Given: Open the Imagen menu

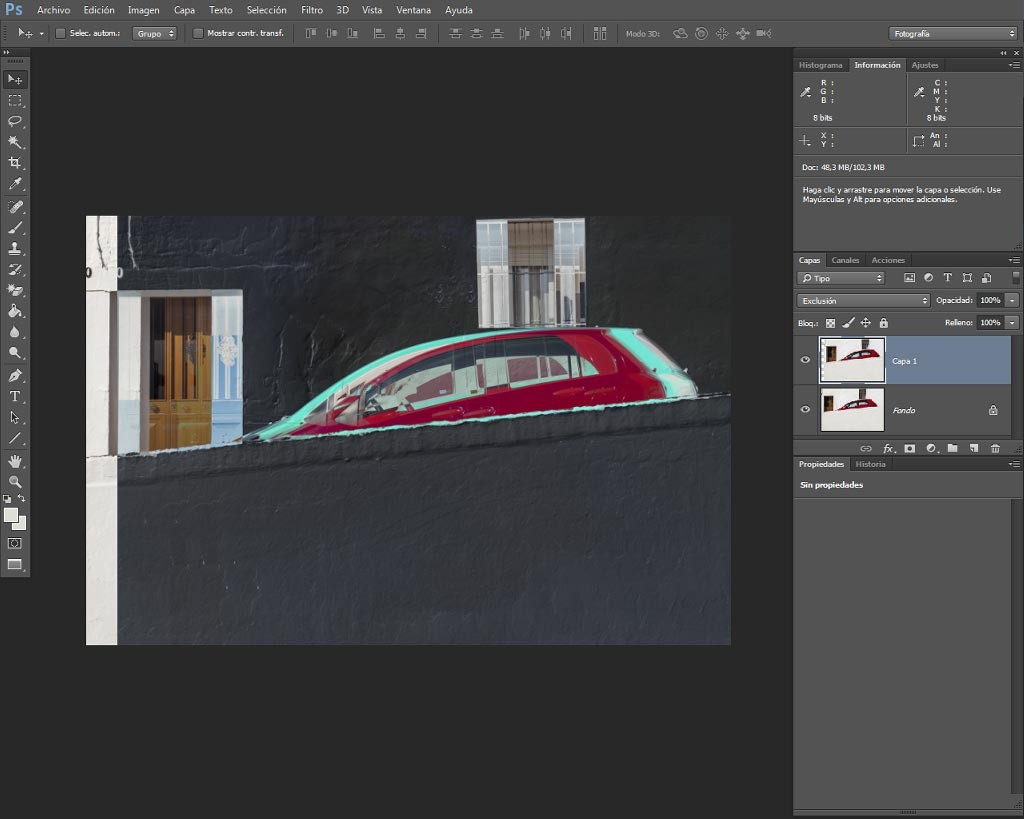Looking at the screenshot, I should (x=143, y=10).
